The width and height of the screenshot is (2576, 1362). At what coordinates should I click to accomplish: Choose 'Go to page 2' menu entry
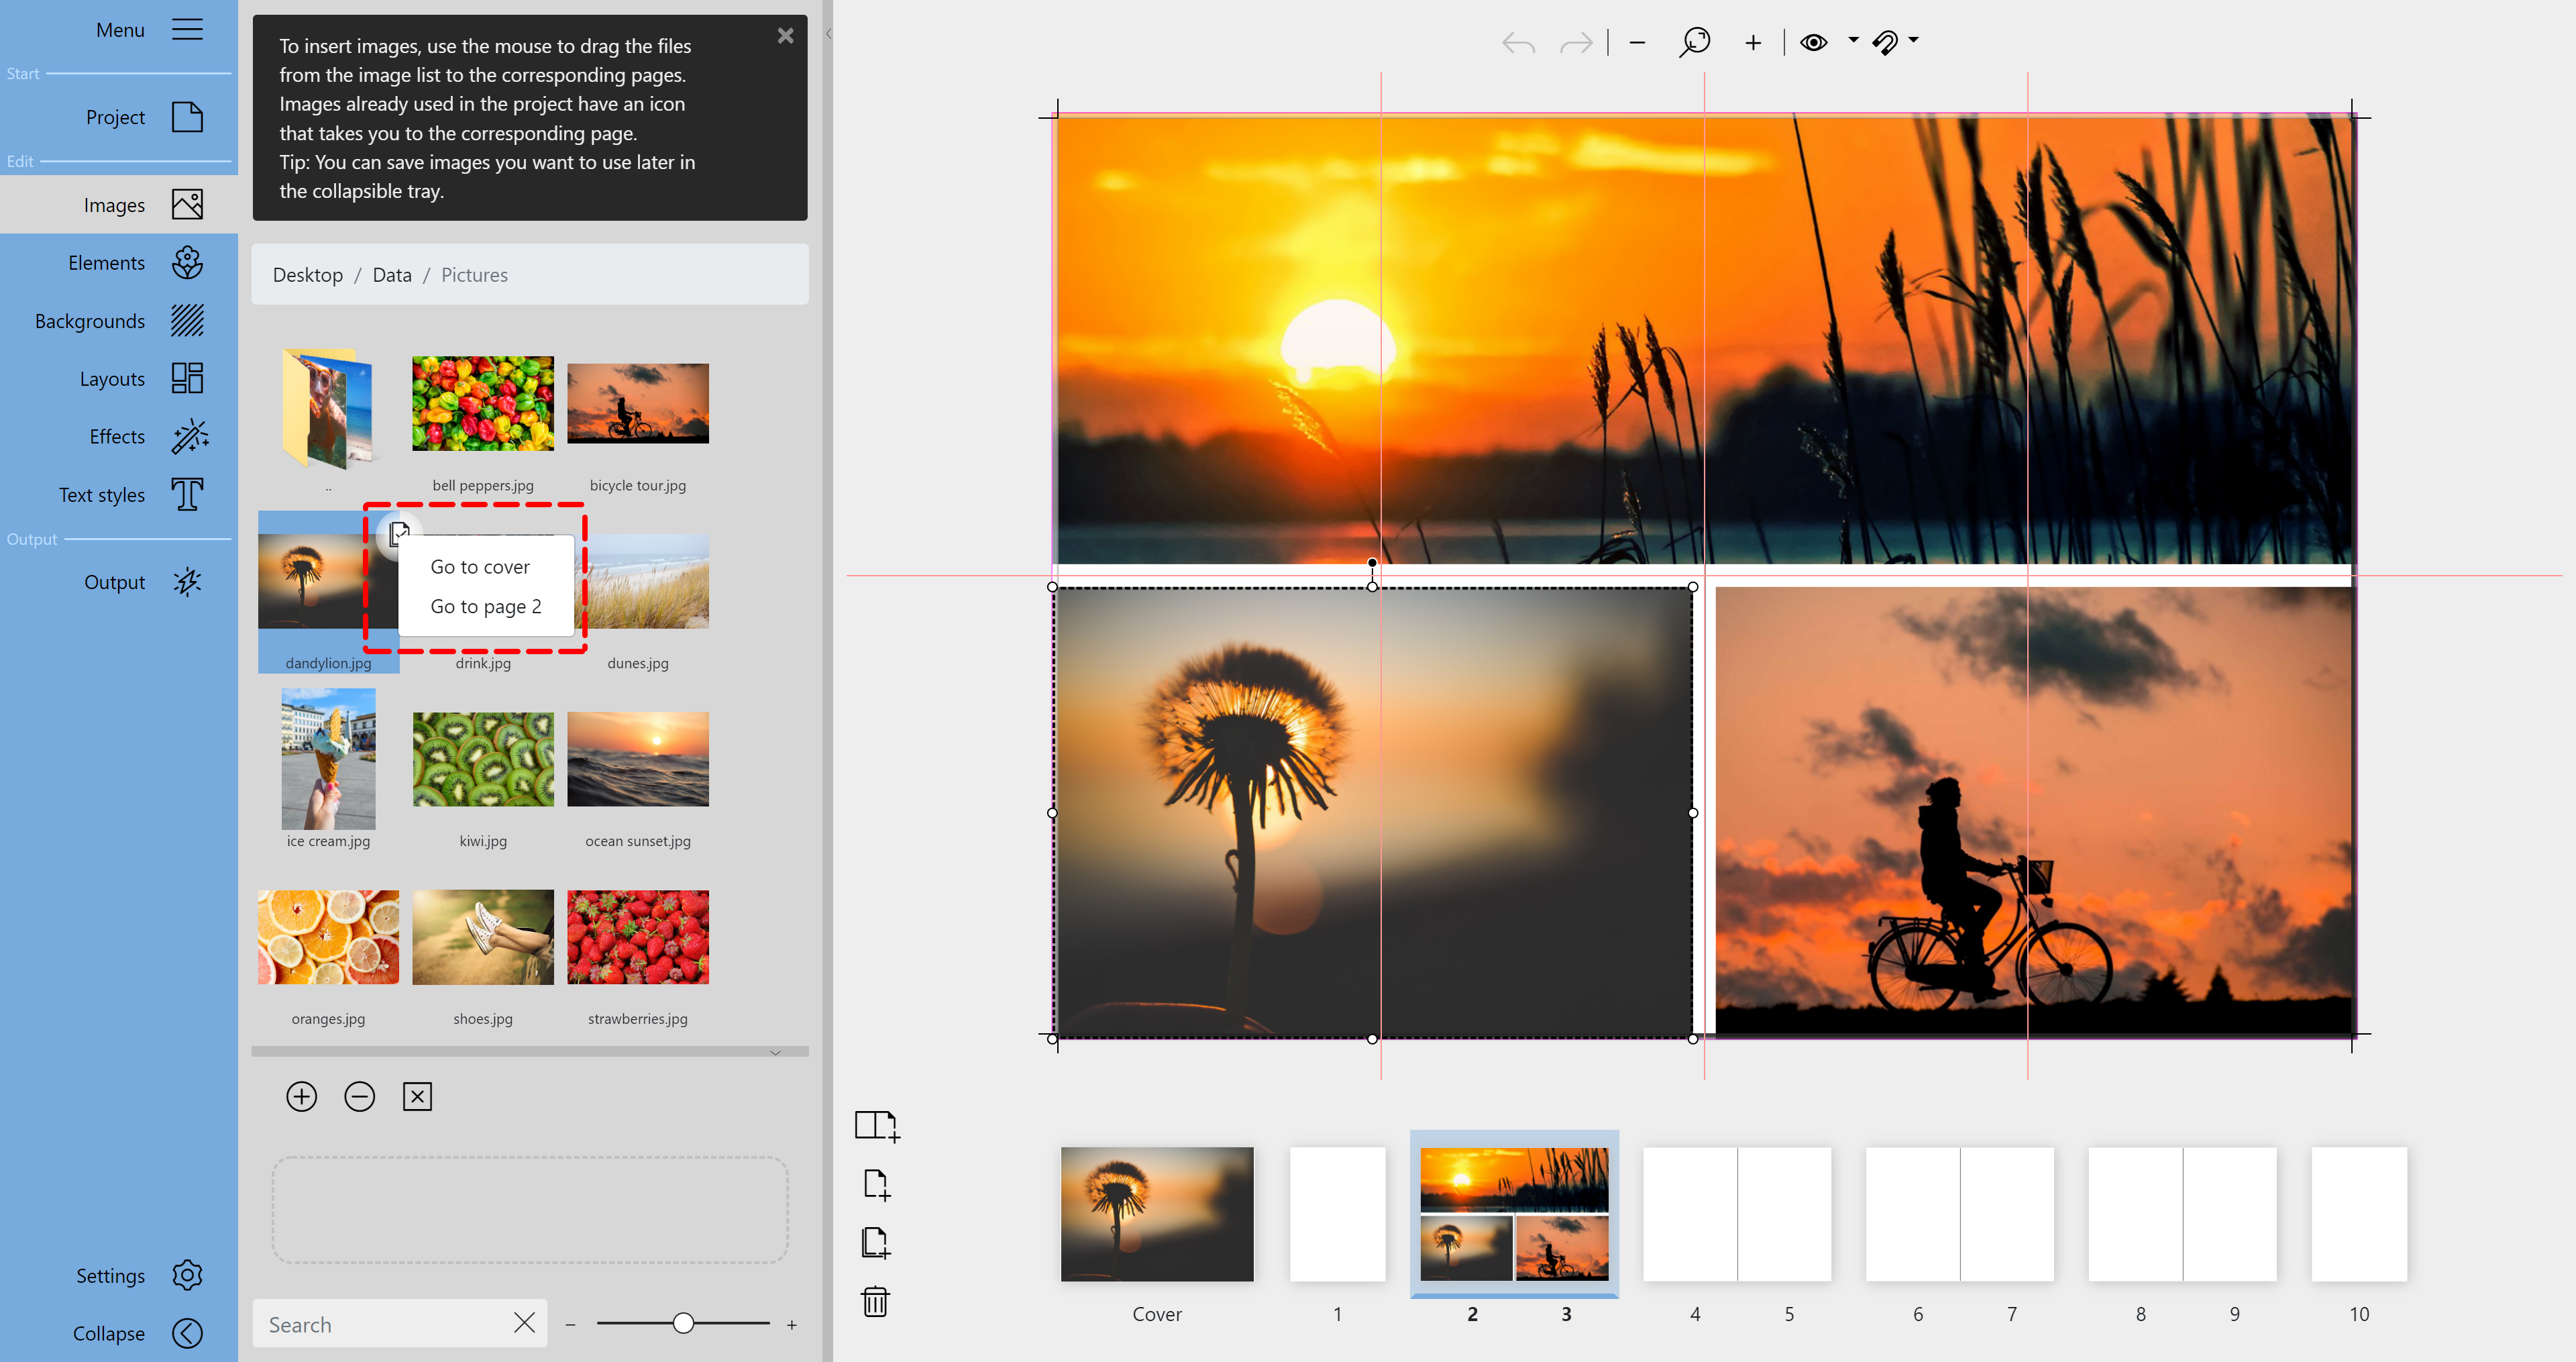pos(486,606)
